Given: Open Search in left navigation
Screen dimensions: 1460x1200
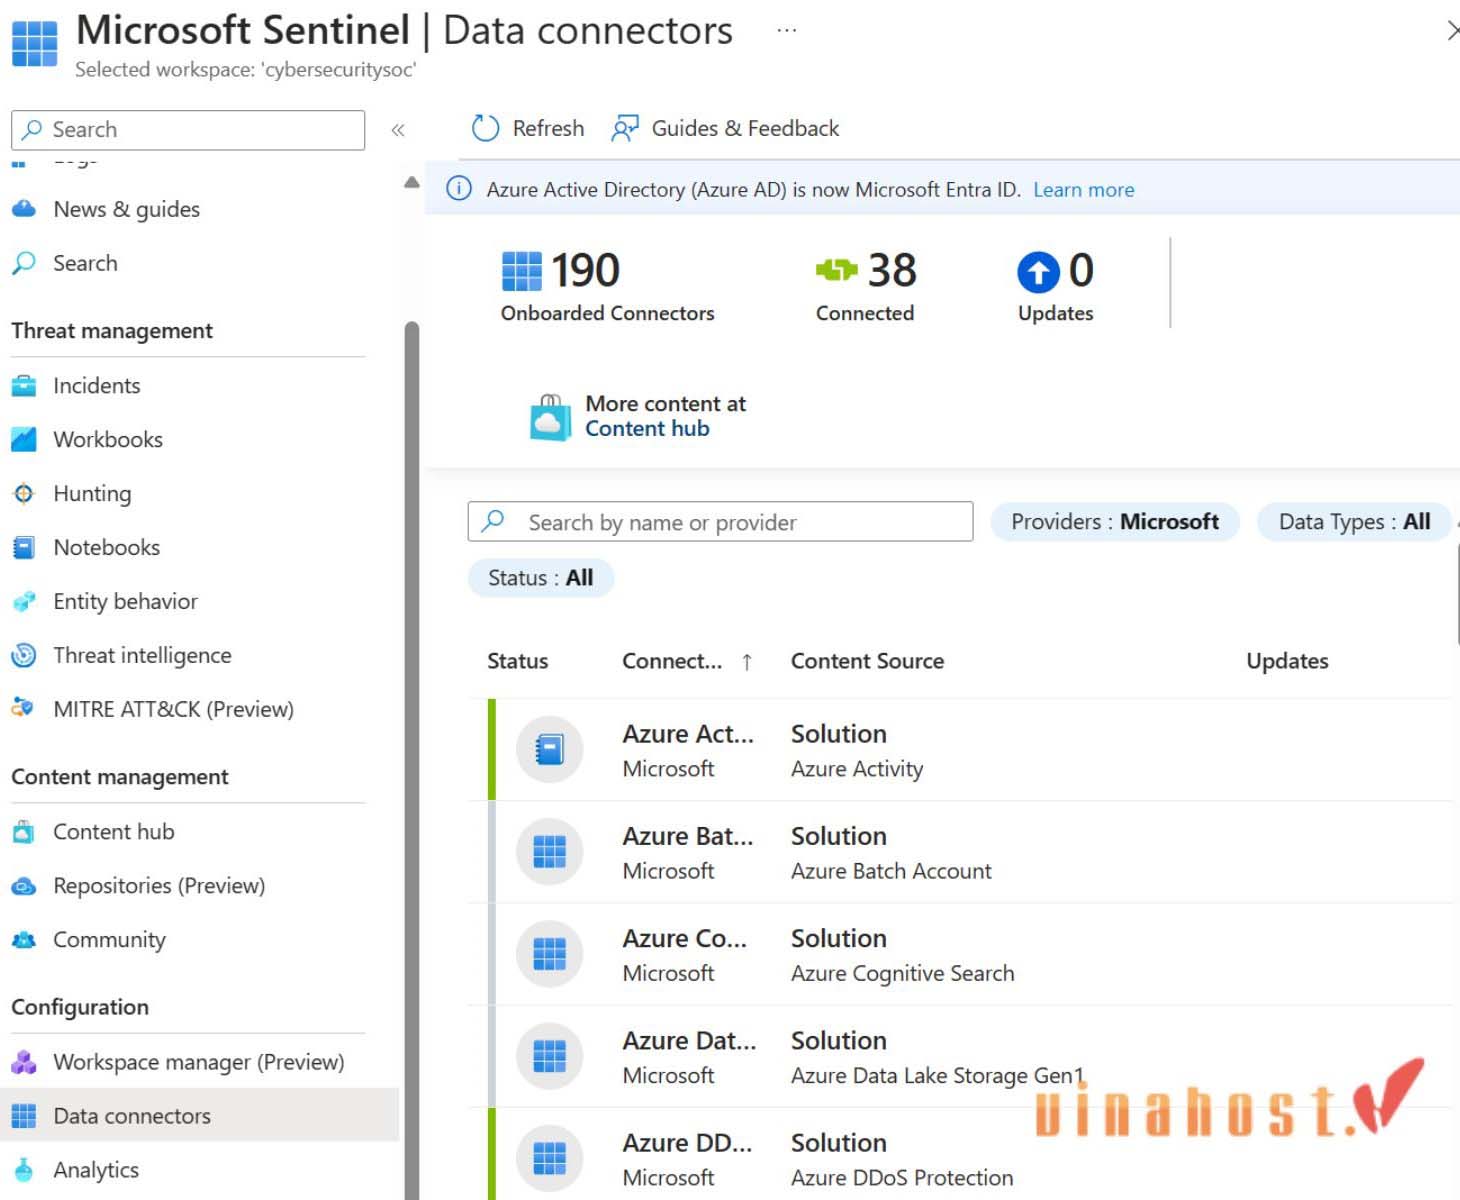Looking at the screenshot, I should (85, 263).
